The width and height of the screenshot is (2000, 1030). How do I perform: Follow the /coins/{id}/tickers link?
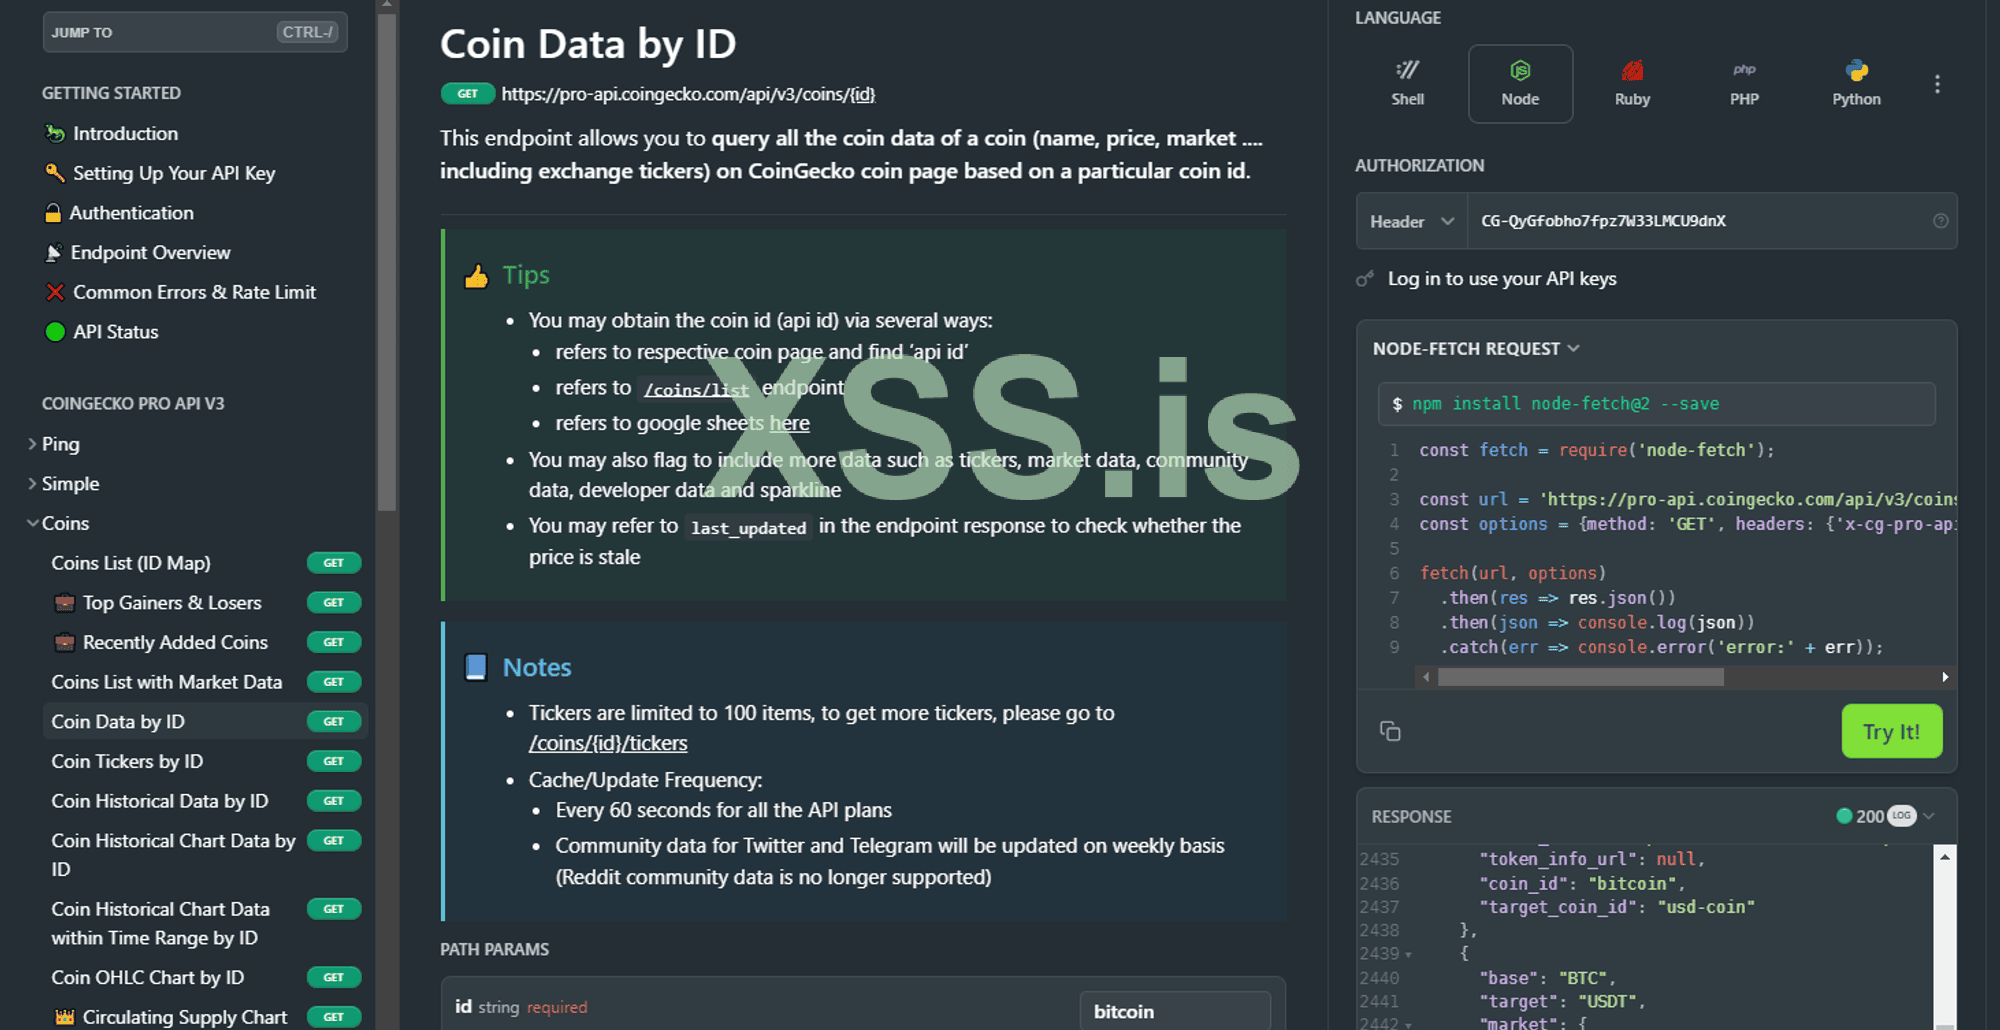[608, 744]
